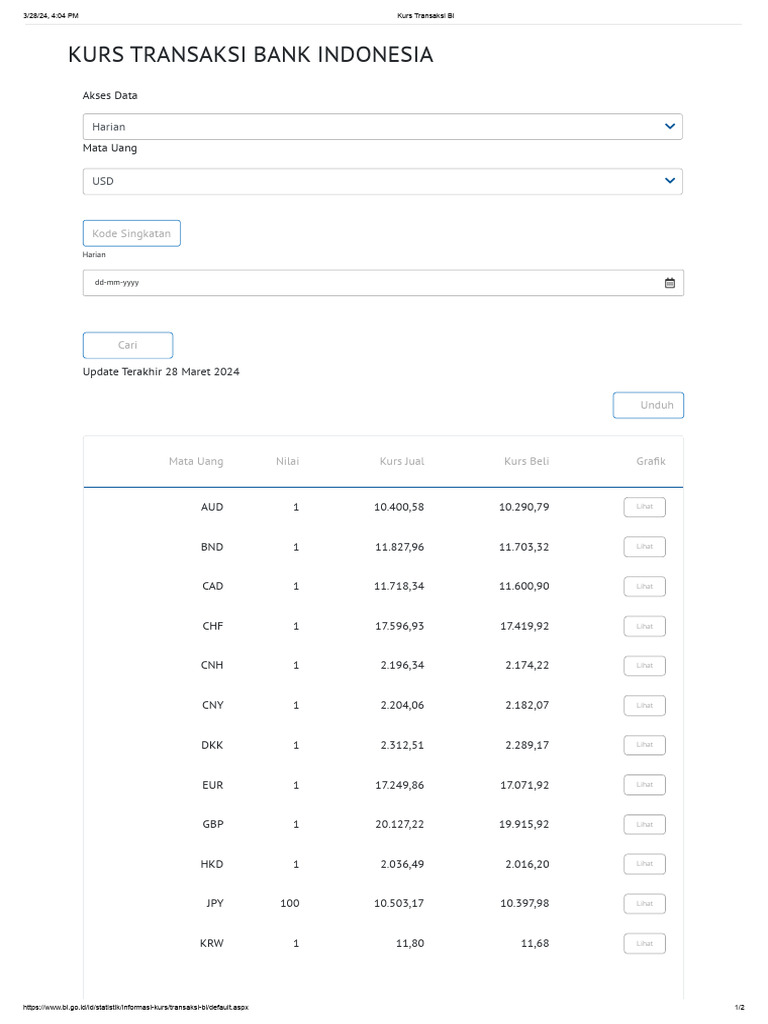Open the GBP Lihat graph button

tap(644, 824)
